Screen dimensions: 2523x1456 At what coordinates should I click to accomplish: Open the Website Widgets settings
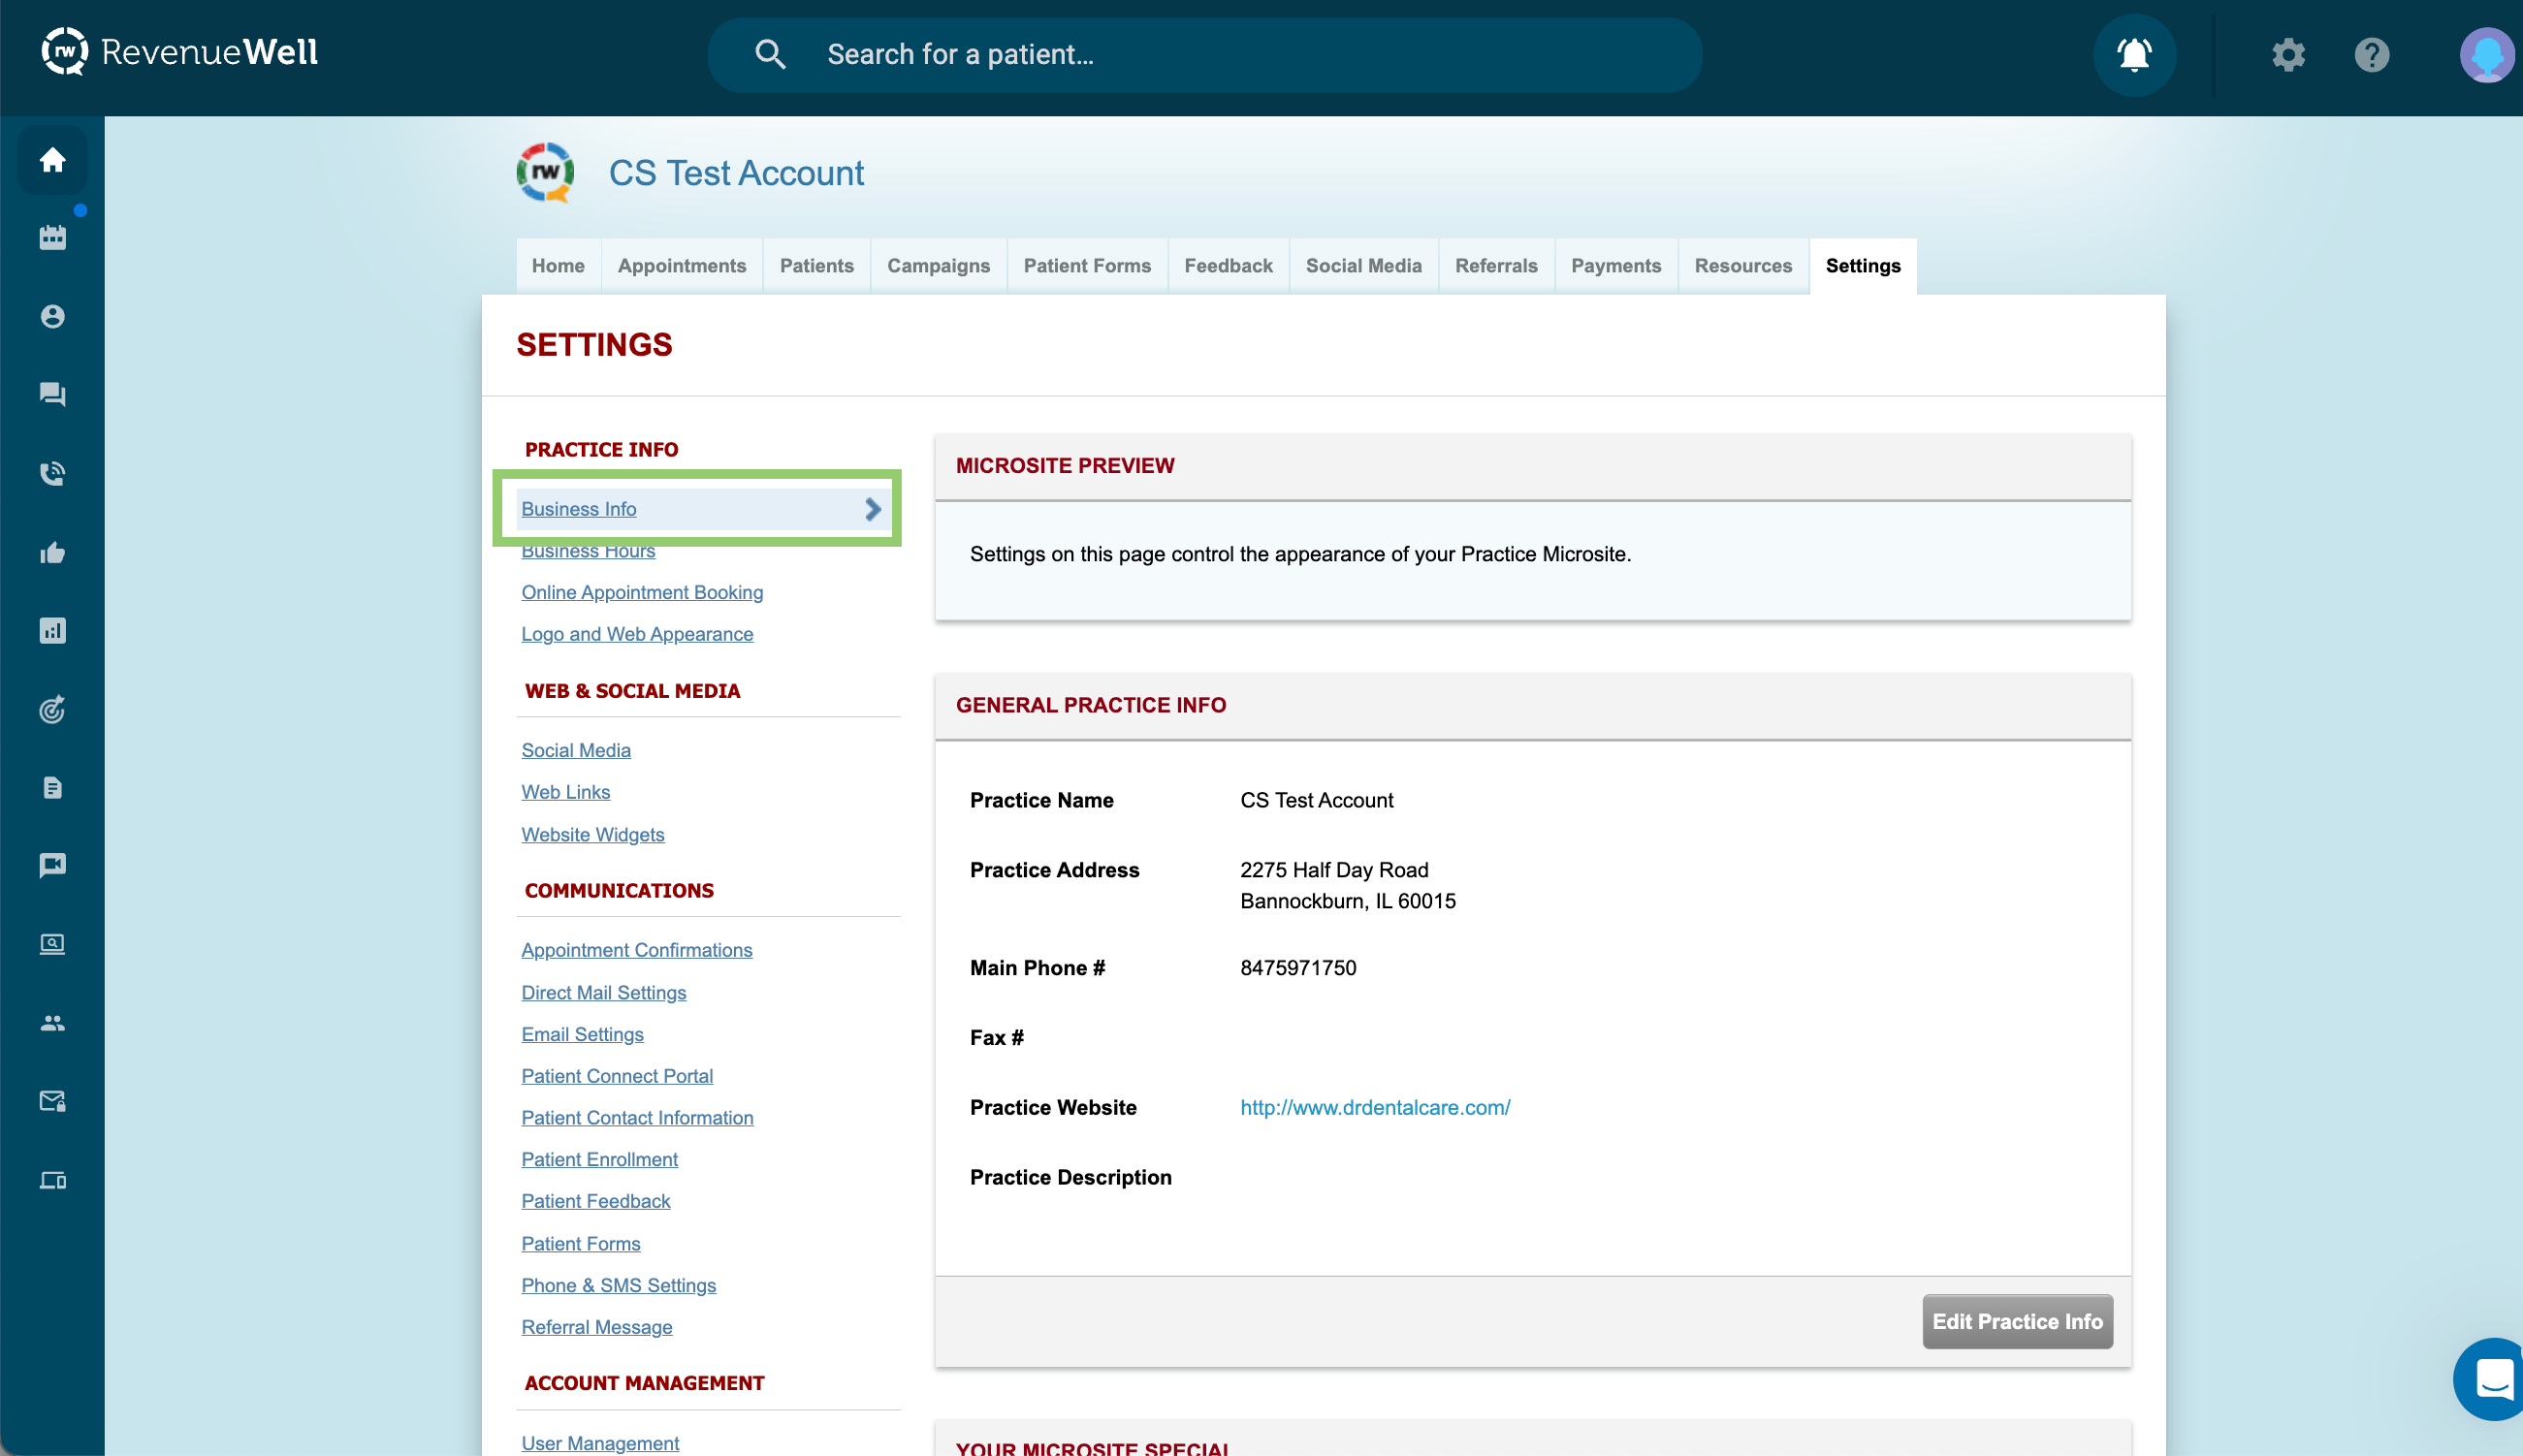tap(592, 834)
